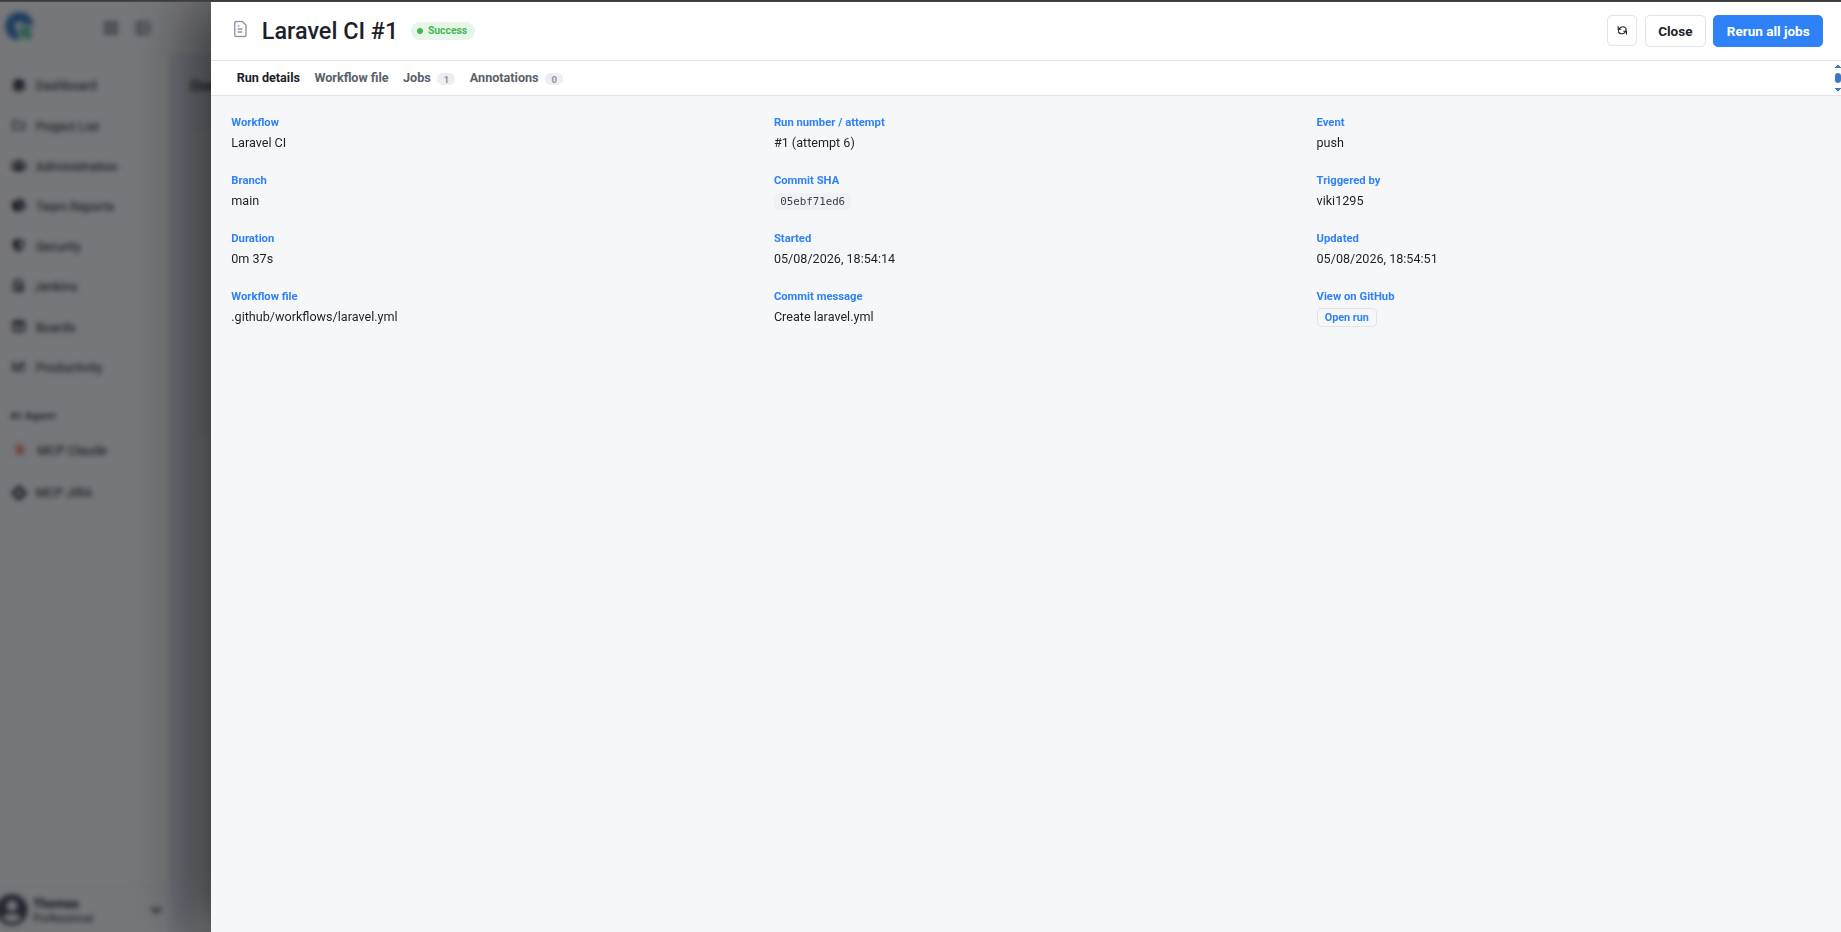Click the "Run number / attempt" field label
The height and width of the screenshot is (932, 1841).
click(x=829, y=122)
